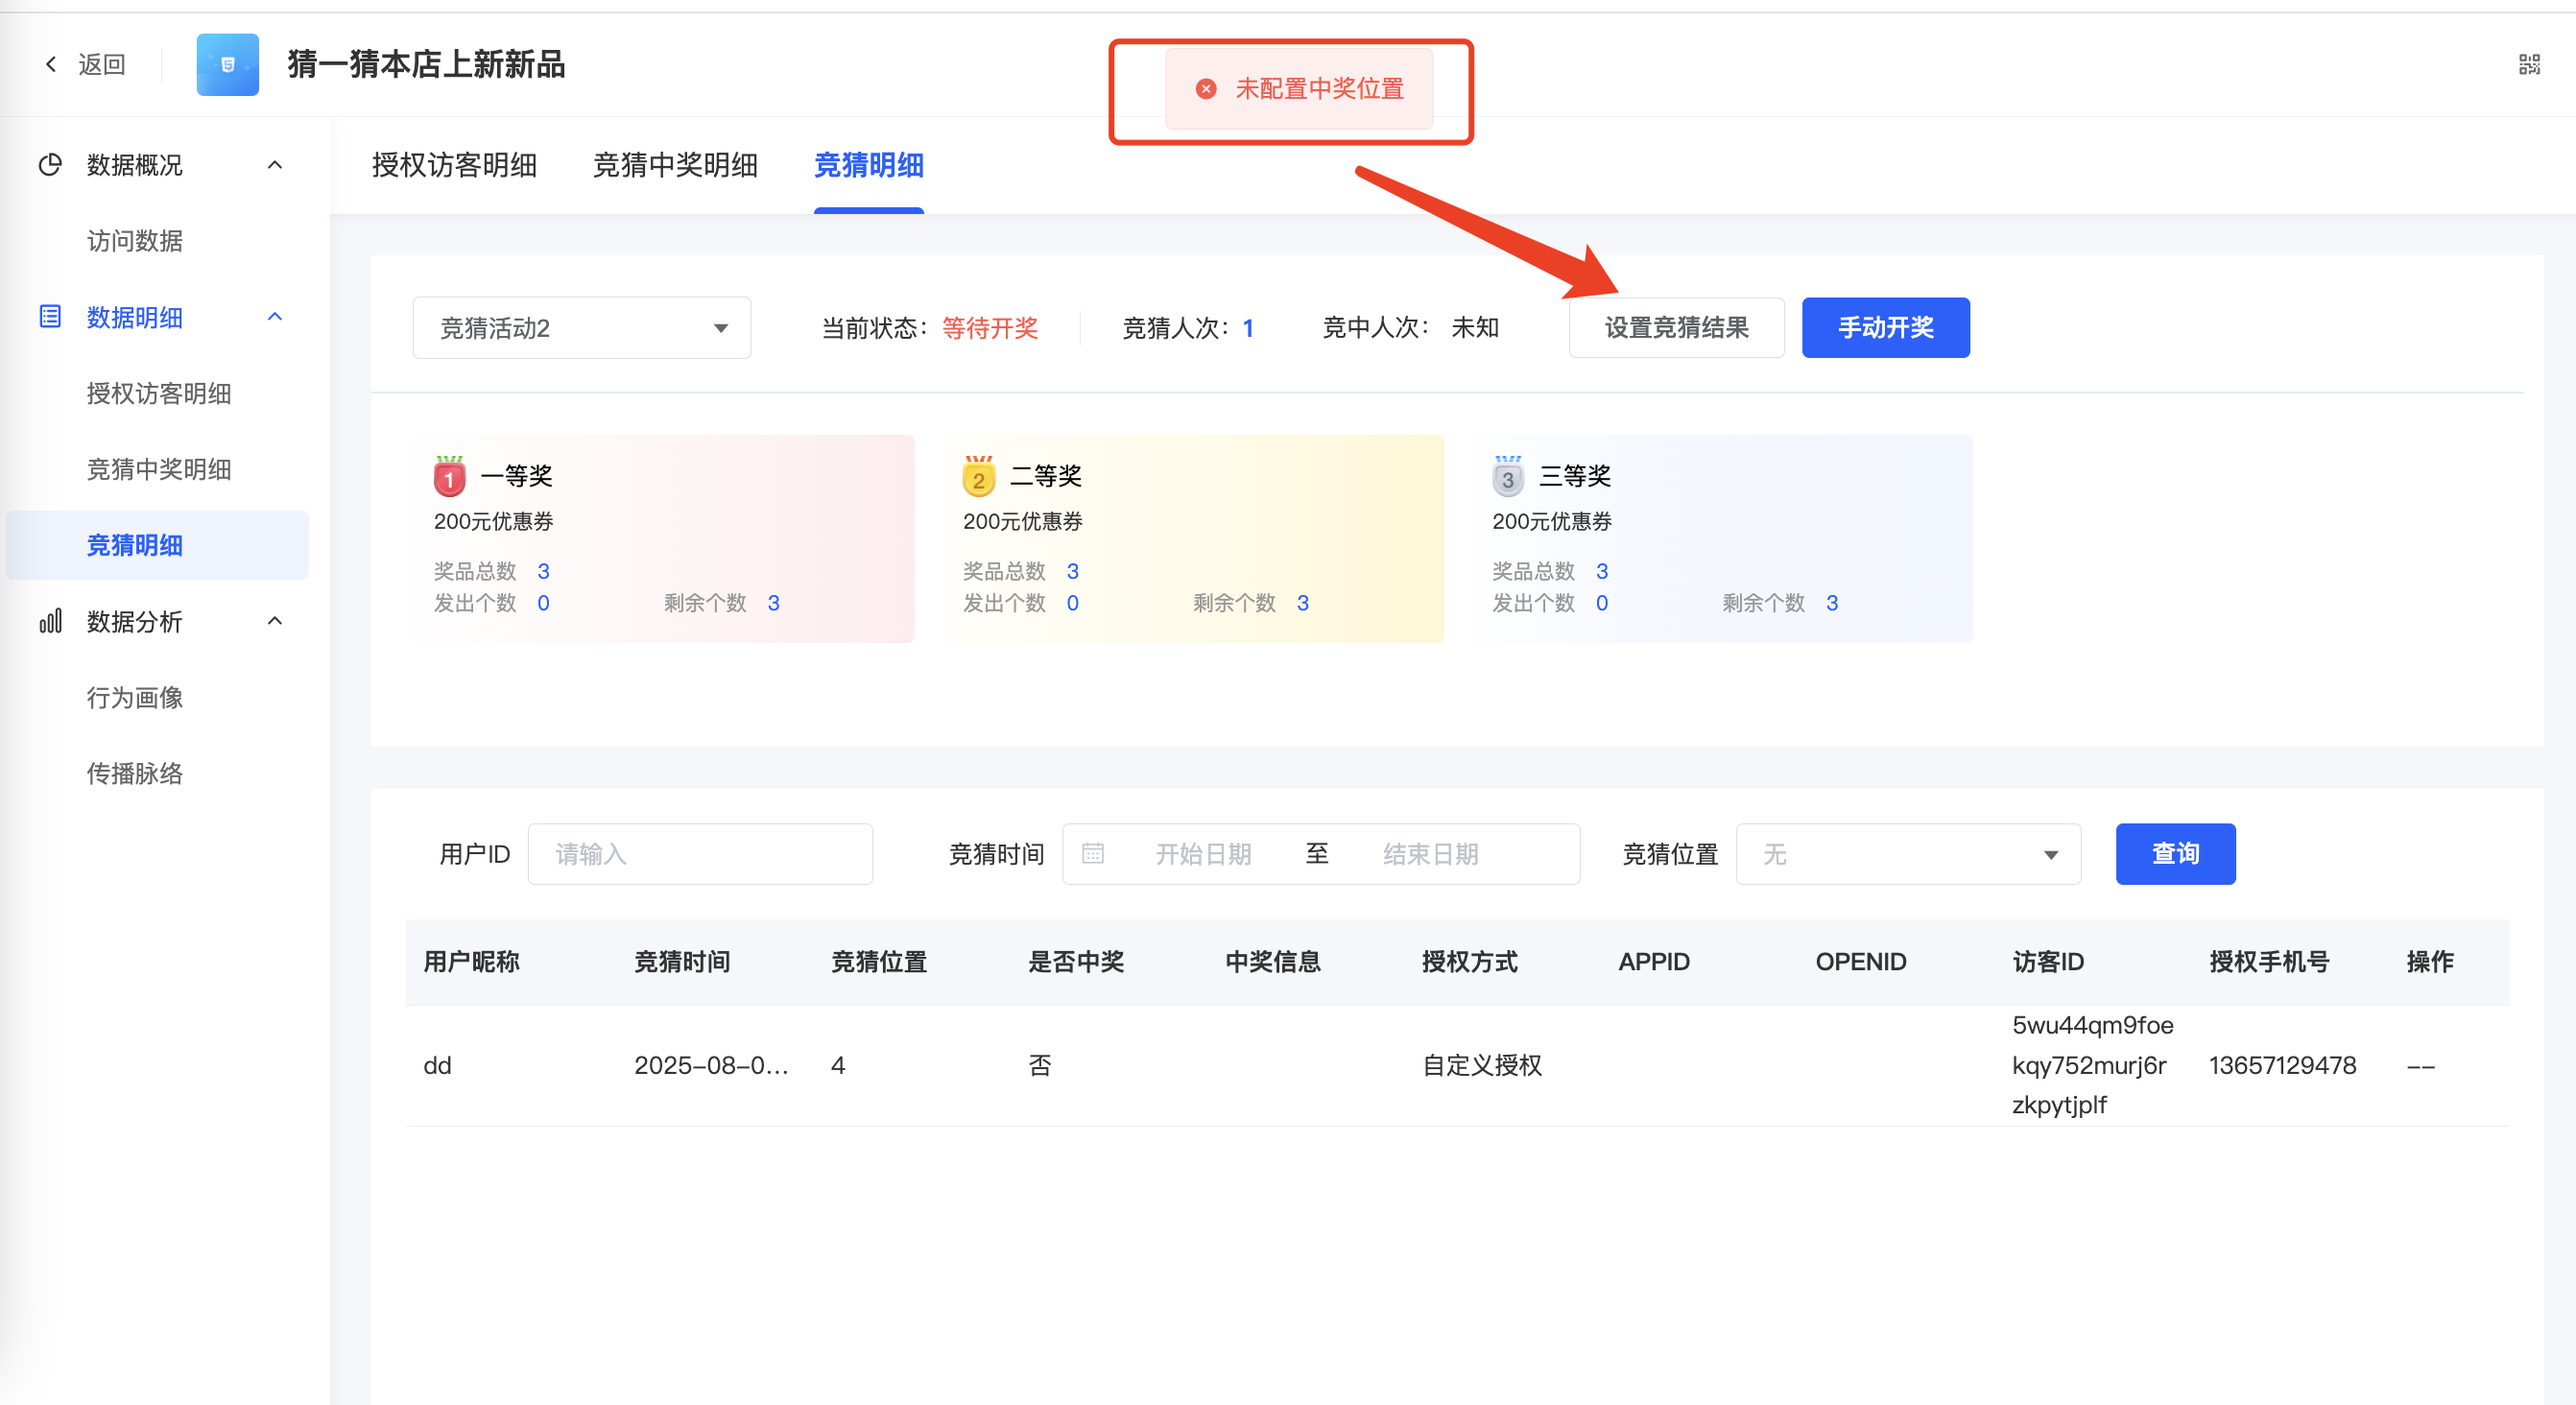The image size is (2576, 1405).
Task: Collapse the 数据分析 sidebar section
Action: coord(275,621)
